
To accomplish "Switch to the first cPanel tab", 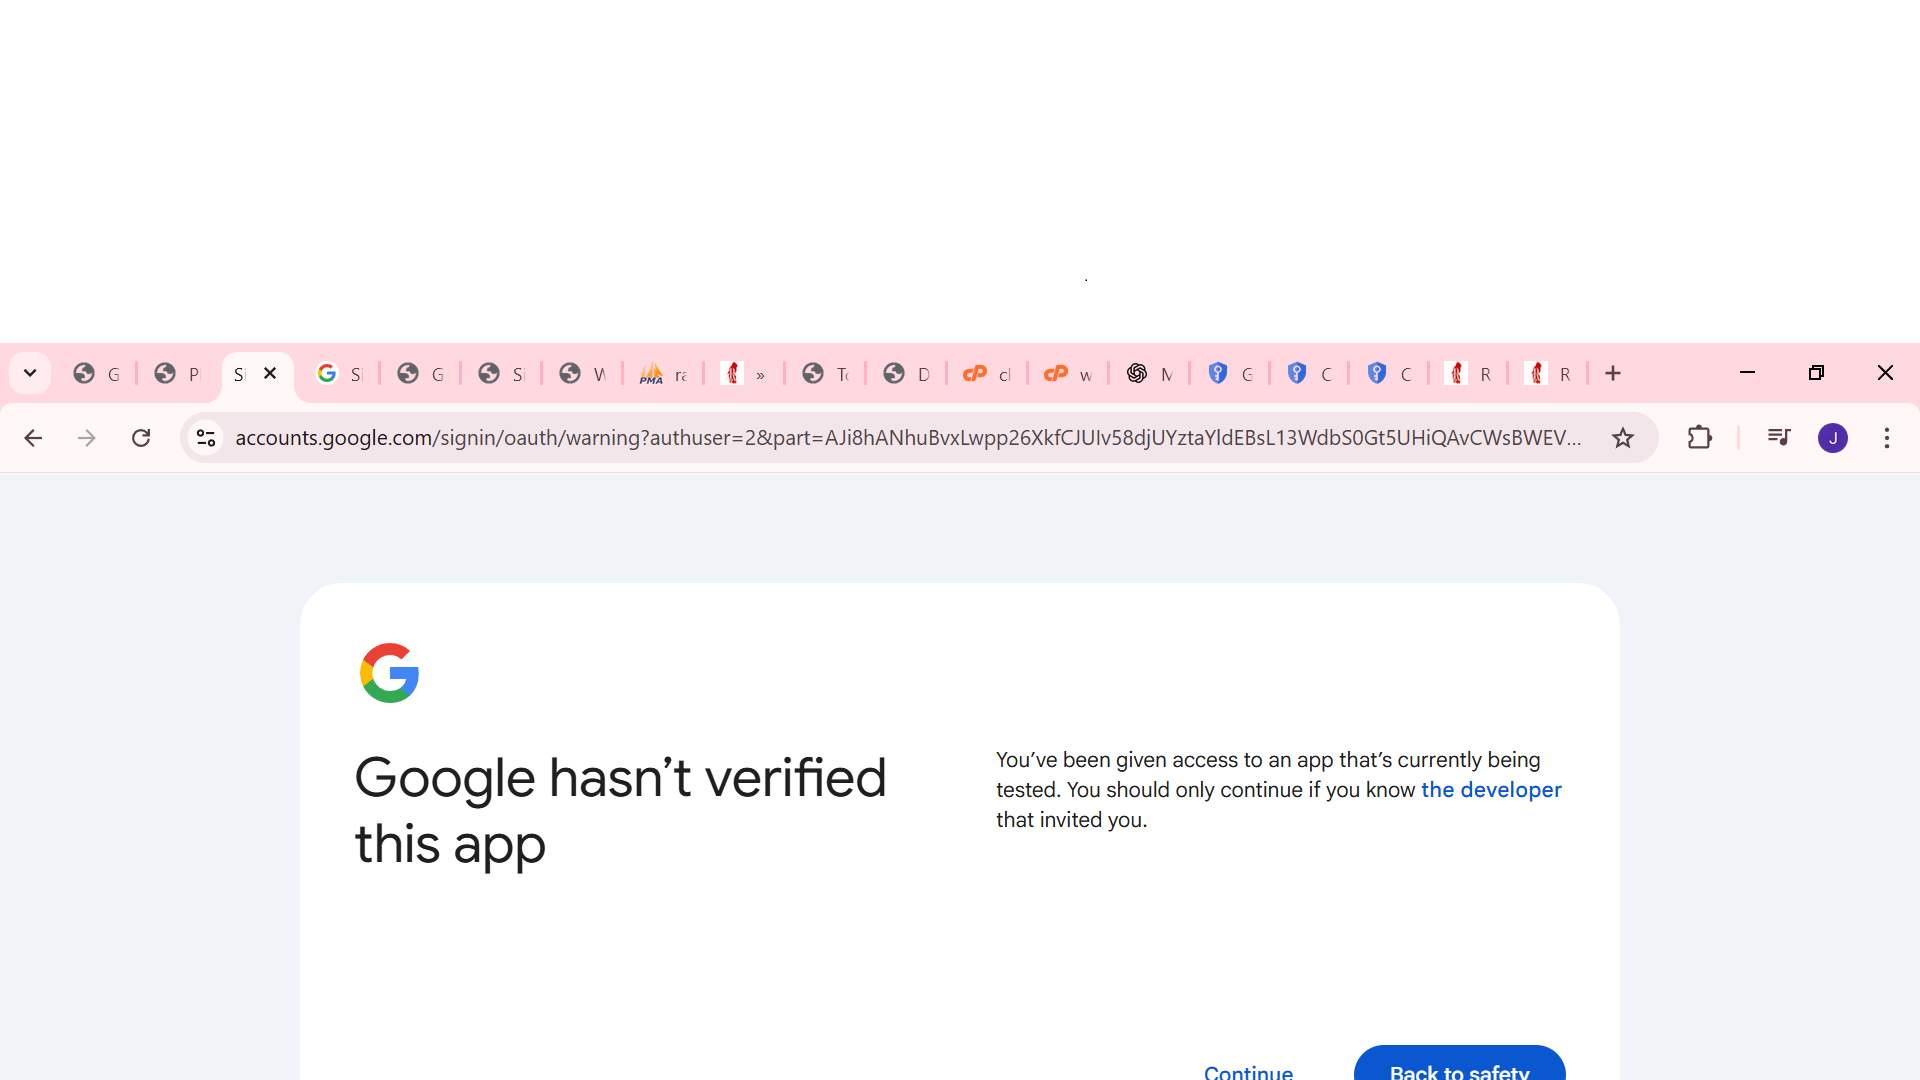I will coord(987,374).
